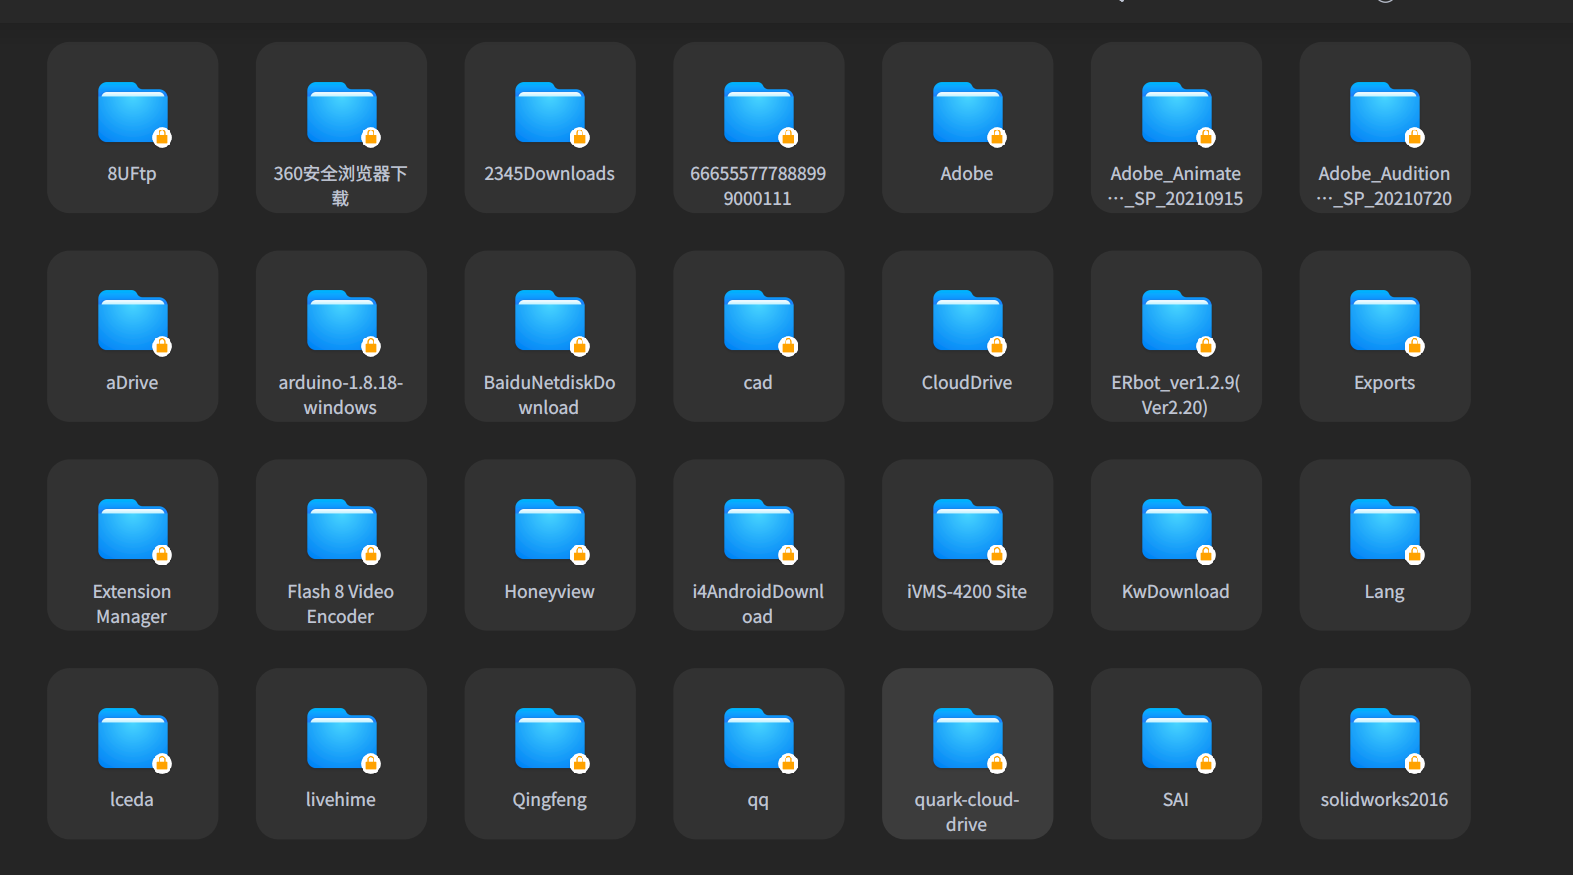This screenshot has height=875, width=1573.
Task: Select the 360安全浏览器下载 folder icon
Action: point(342,113)
